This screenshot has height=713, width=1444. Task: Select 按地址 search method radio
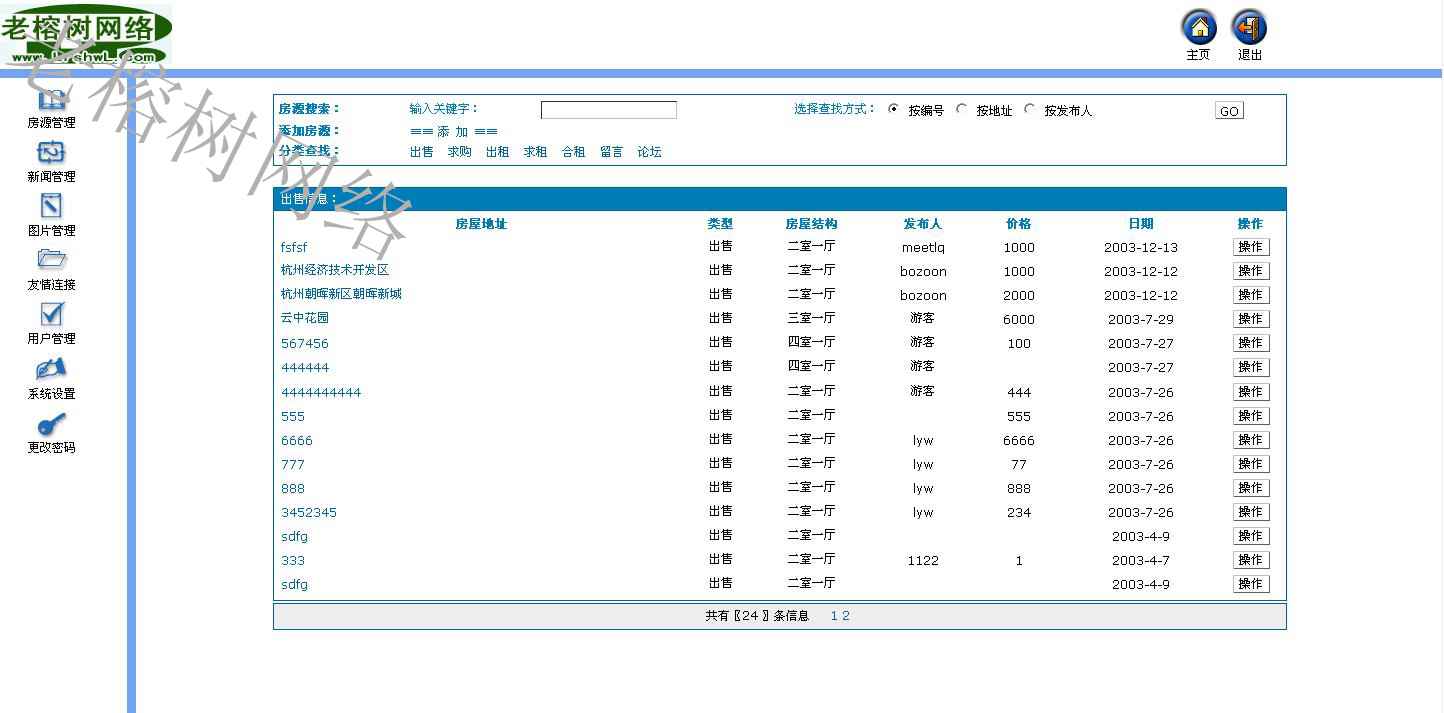pyautogui.click(x=961, y=109)
